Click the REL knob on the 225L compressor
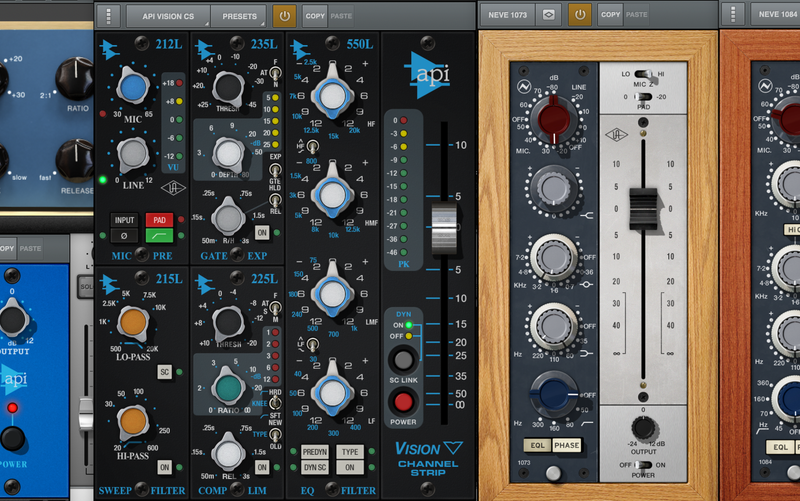Viewport: 800px width, 501px height. point(228,453)
